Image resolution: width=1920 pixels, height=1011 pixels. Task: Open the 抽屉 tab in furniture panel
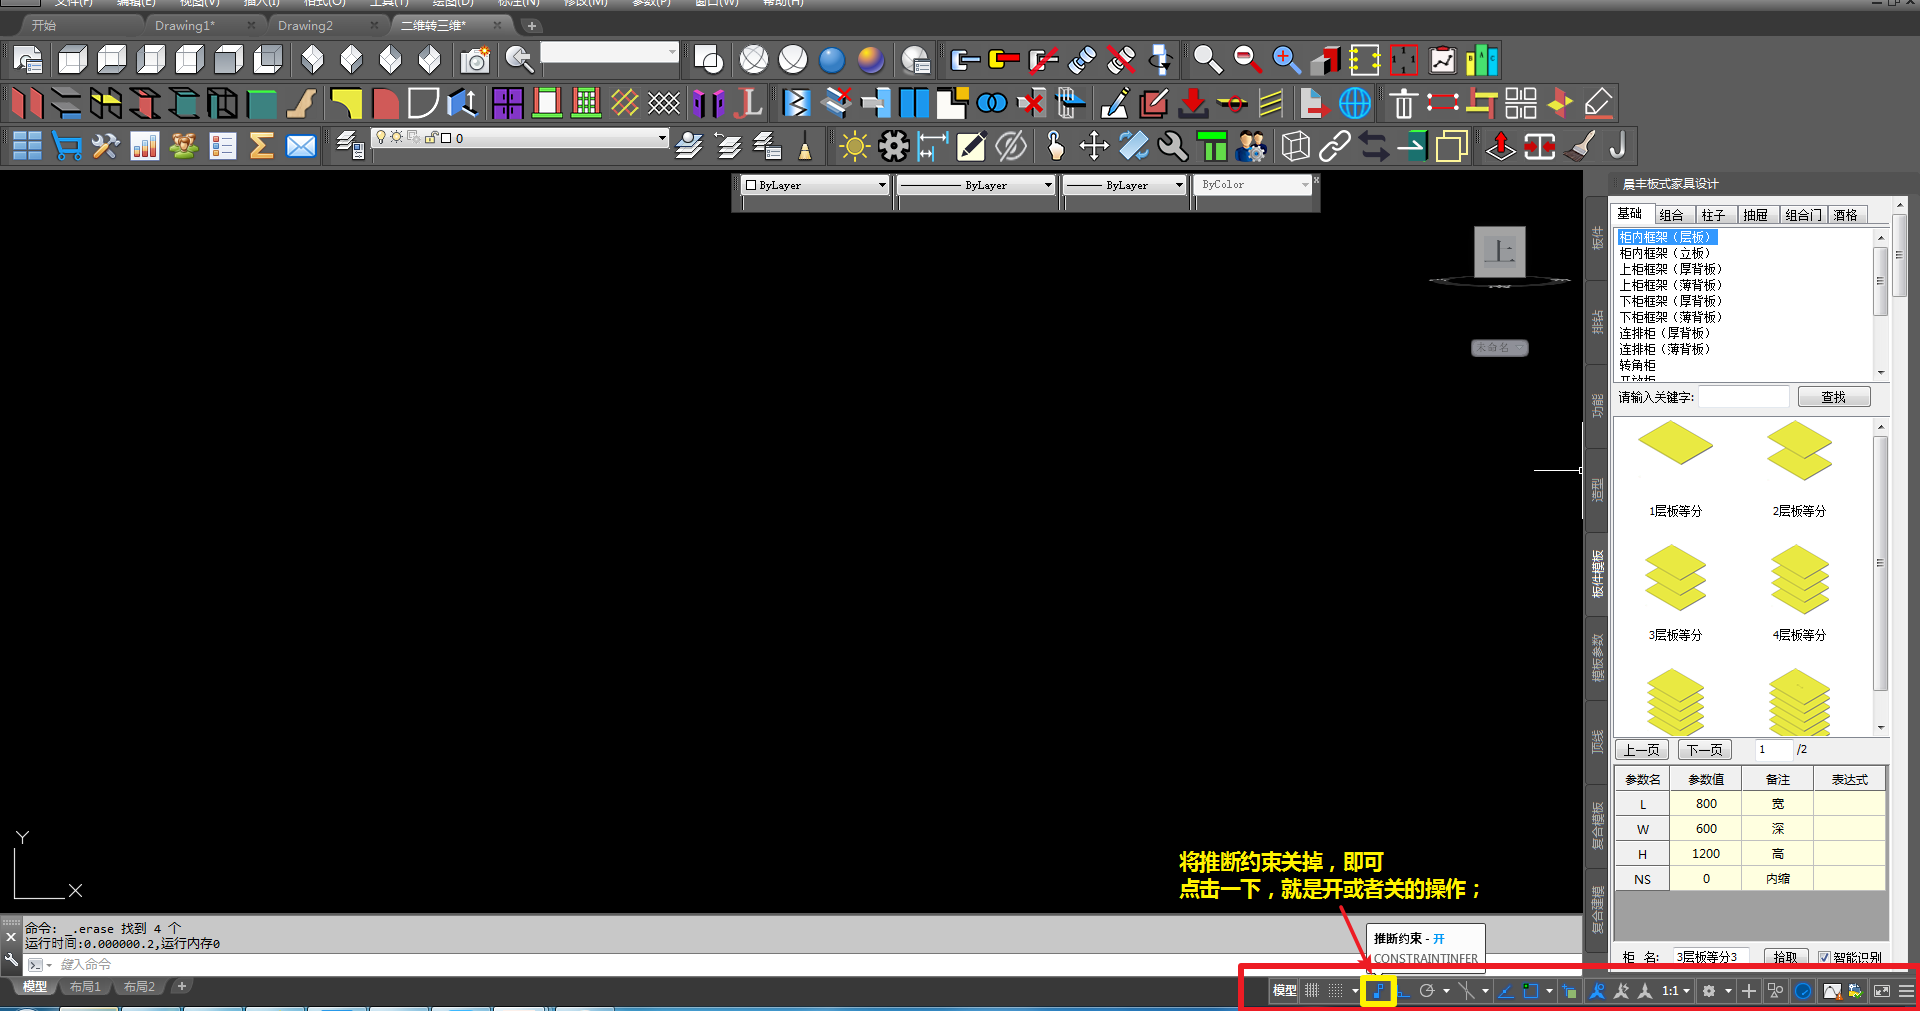click(1755, 215)
